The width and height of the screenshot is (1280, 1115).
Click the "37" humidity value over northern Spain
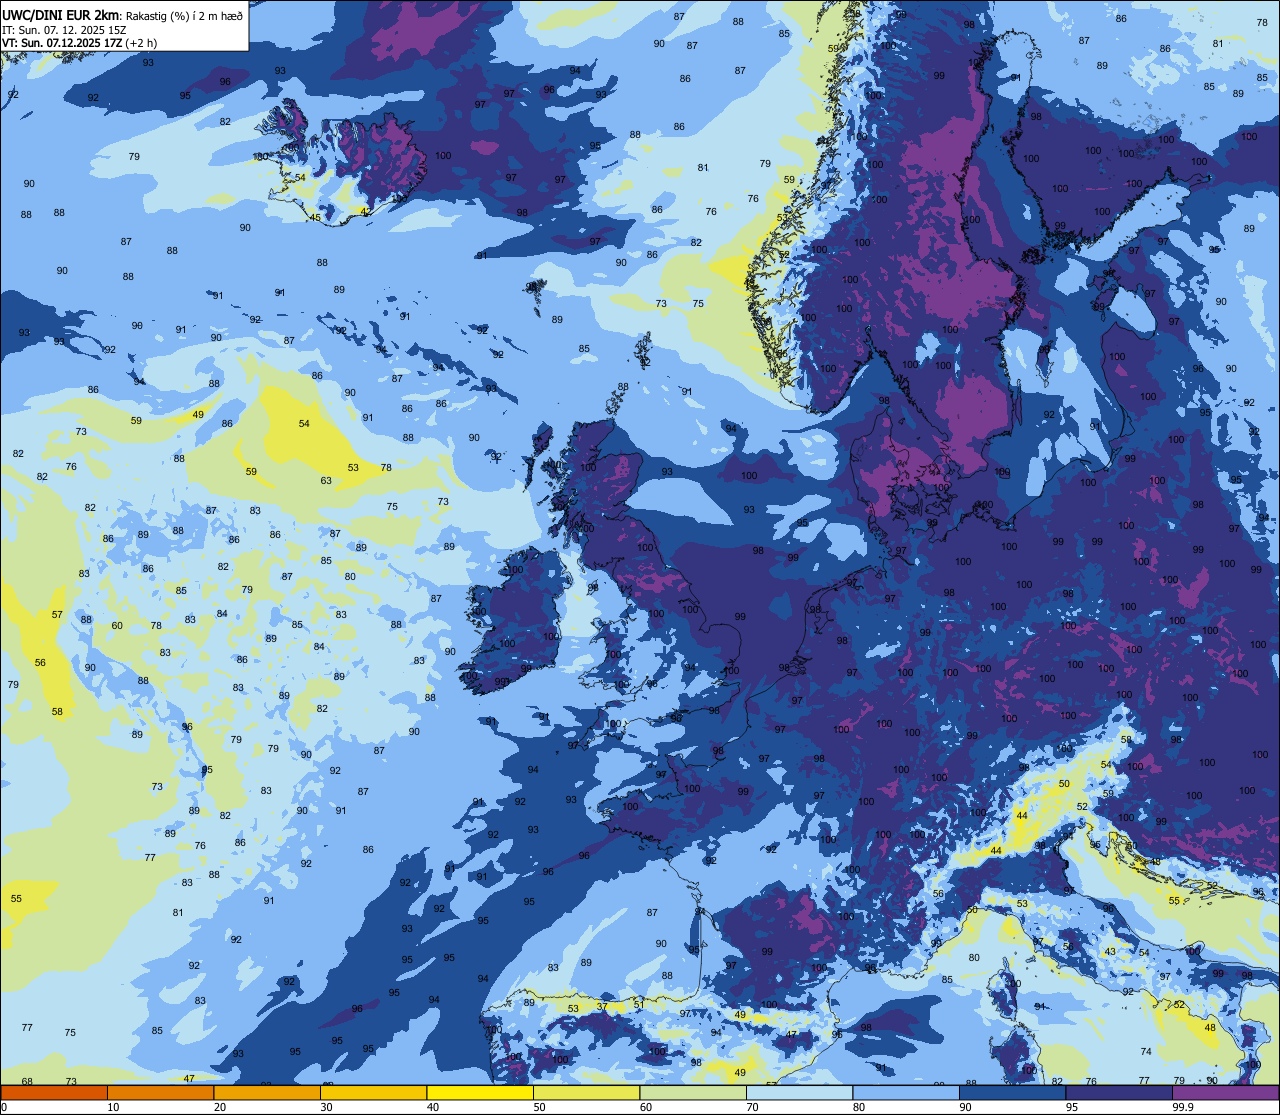point(602,1006)
